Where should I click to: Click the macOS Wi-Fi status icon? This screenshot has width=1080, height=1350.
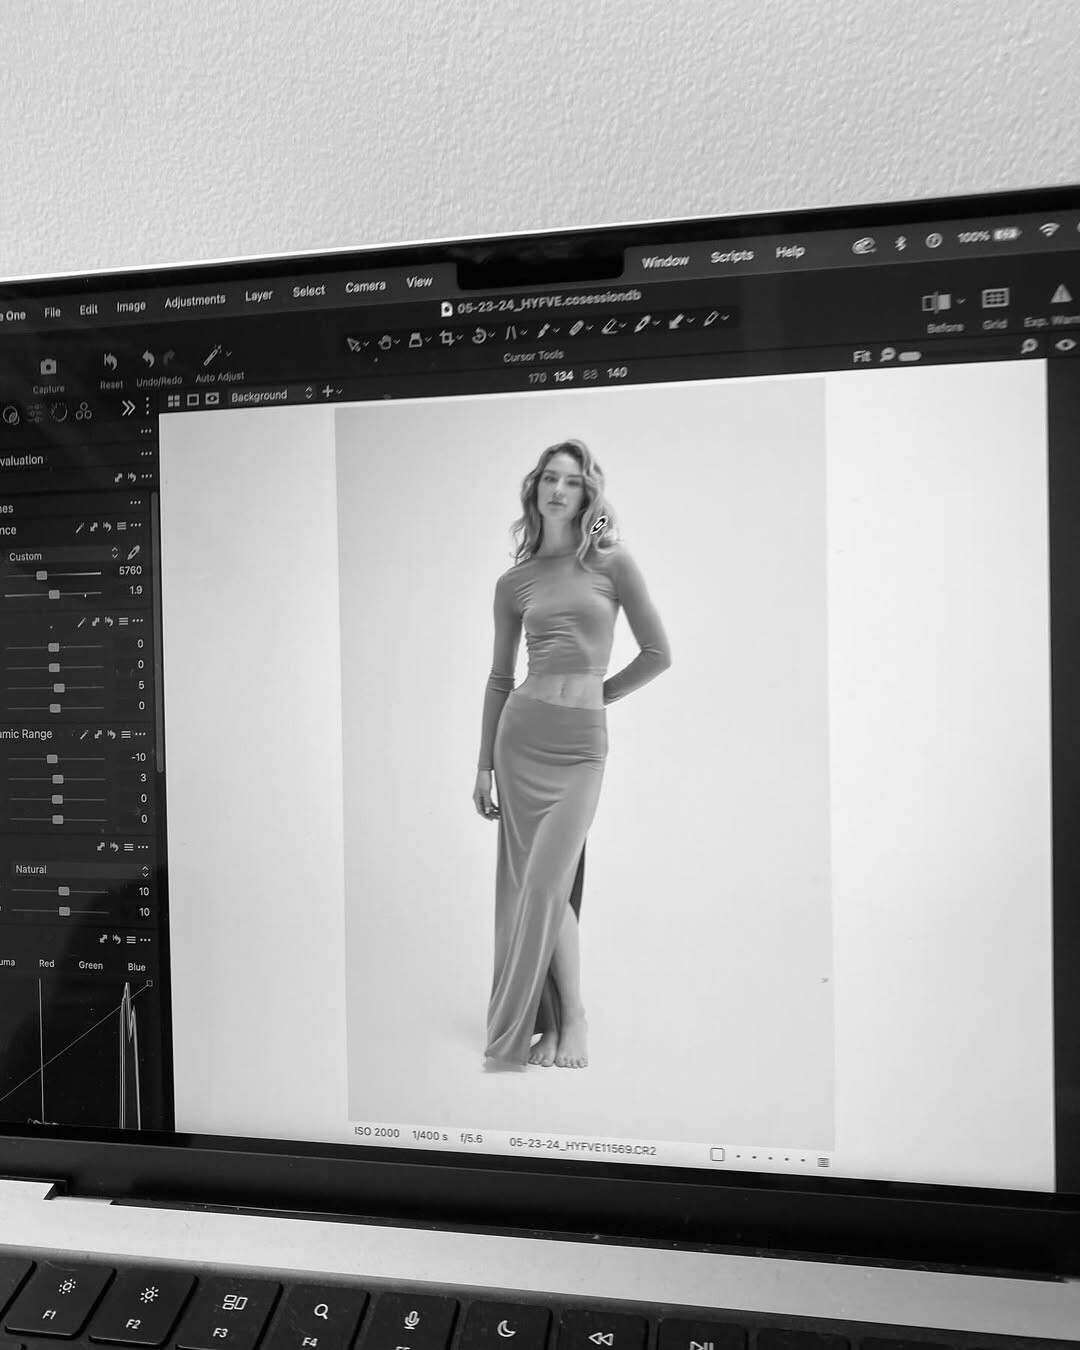click(x=1048, y=230)
